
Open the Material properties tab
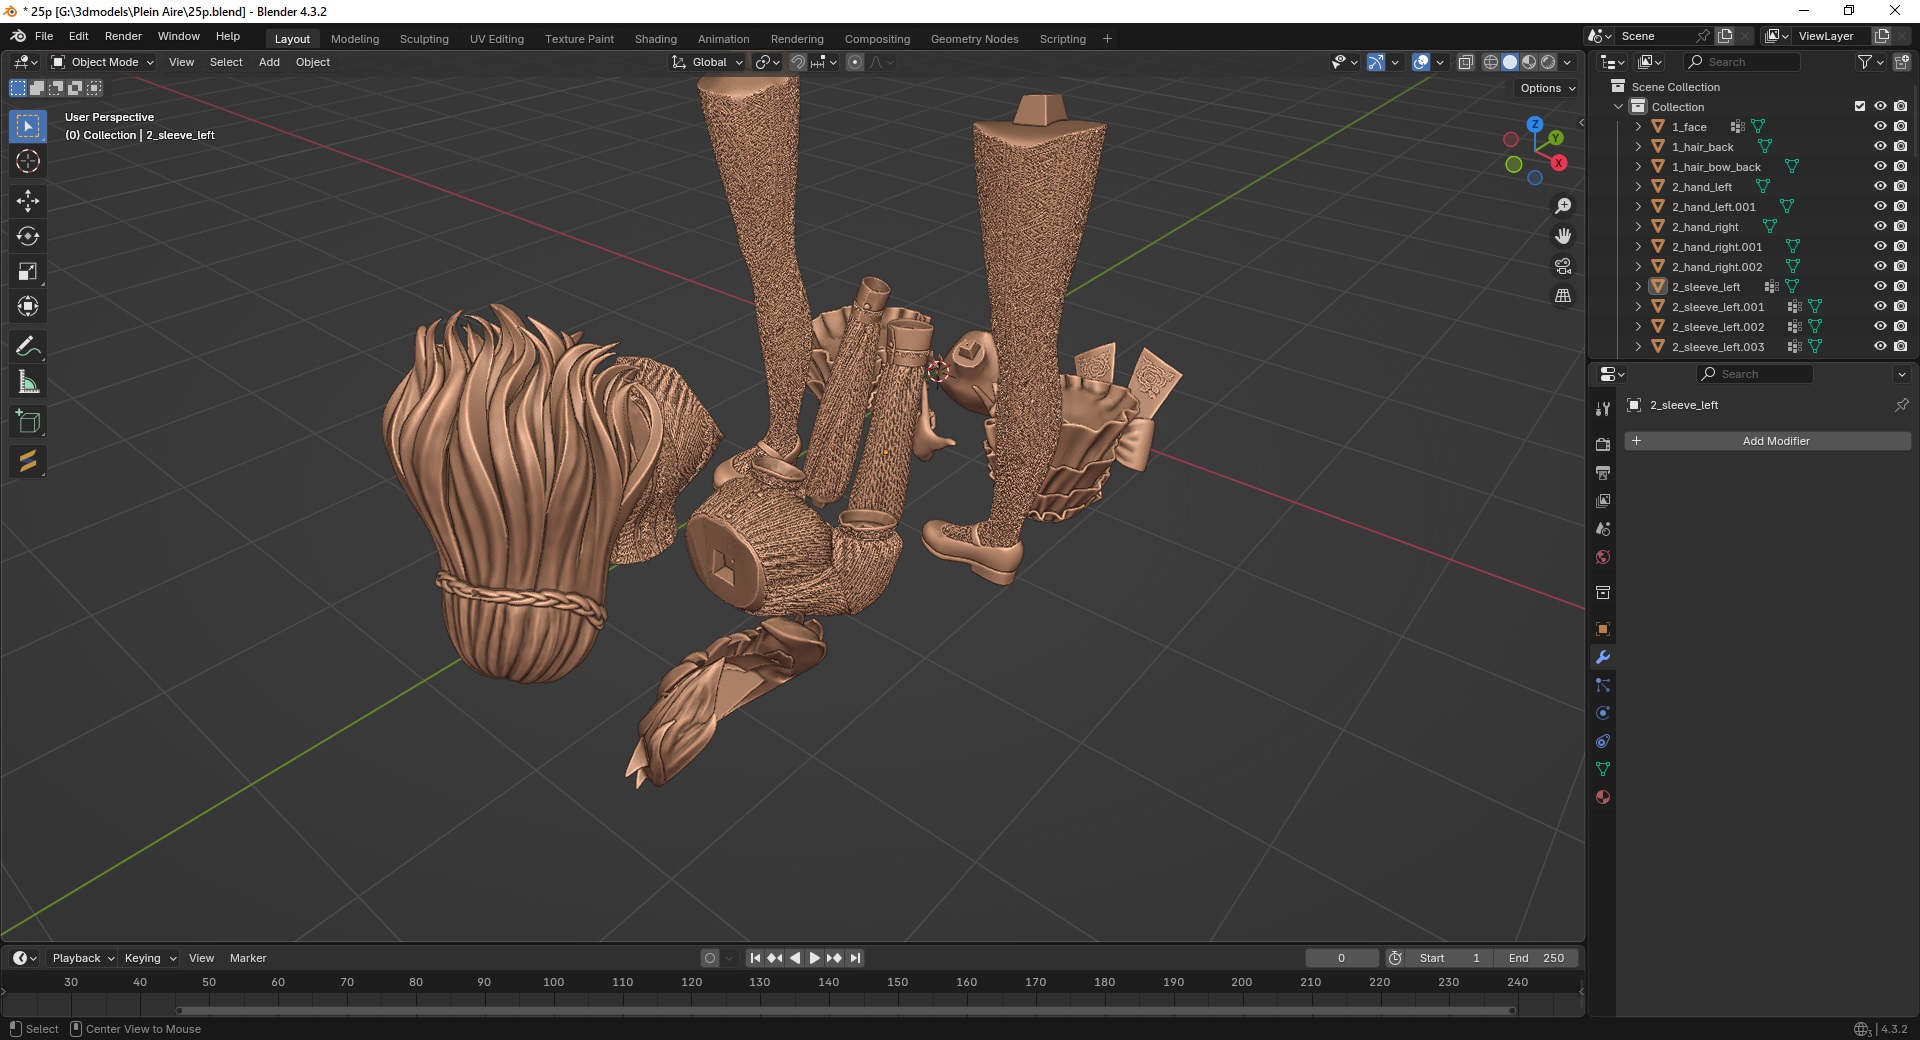pos(1603,797)
